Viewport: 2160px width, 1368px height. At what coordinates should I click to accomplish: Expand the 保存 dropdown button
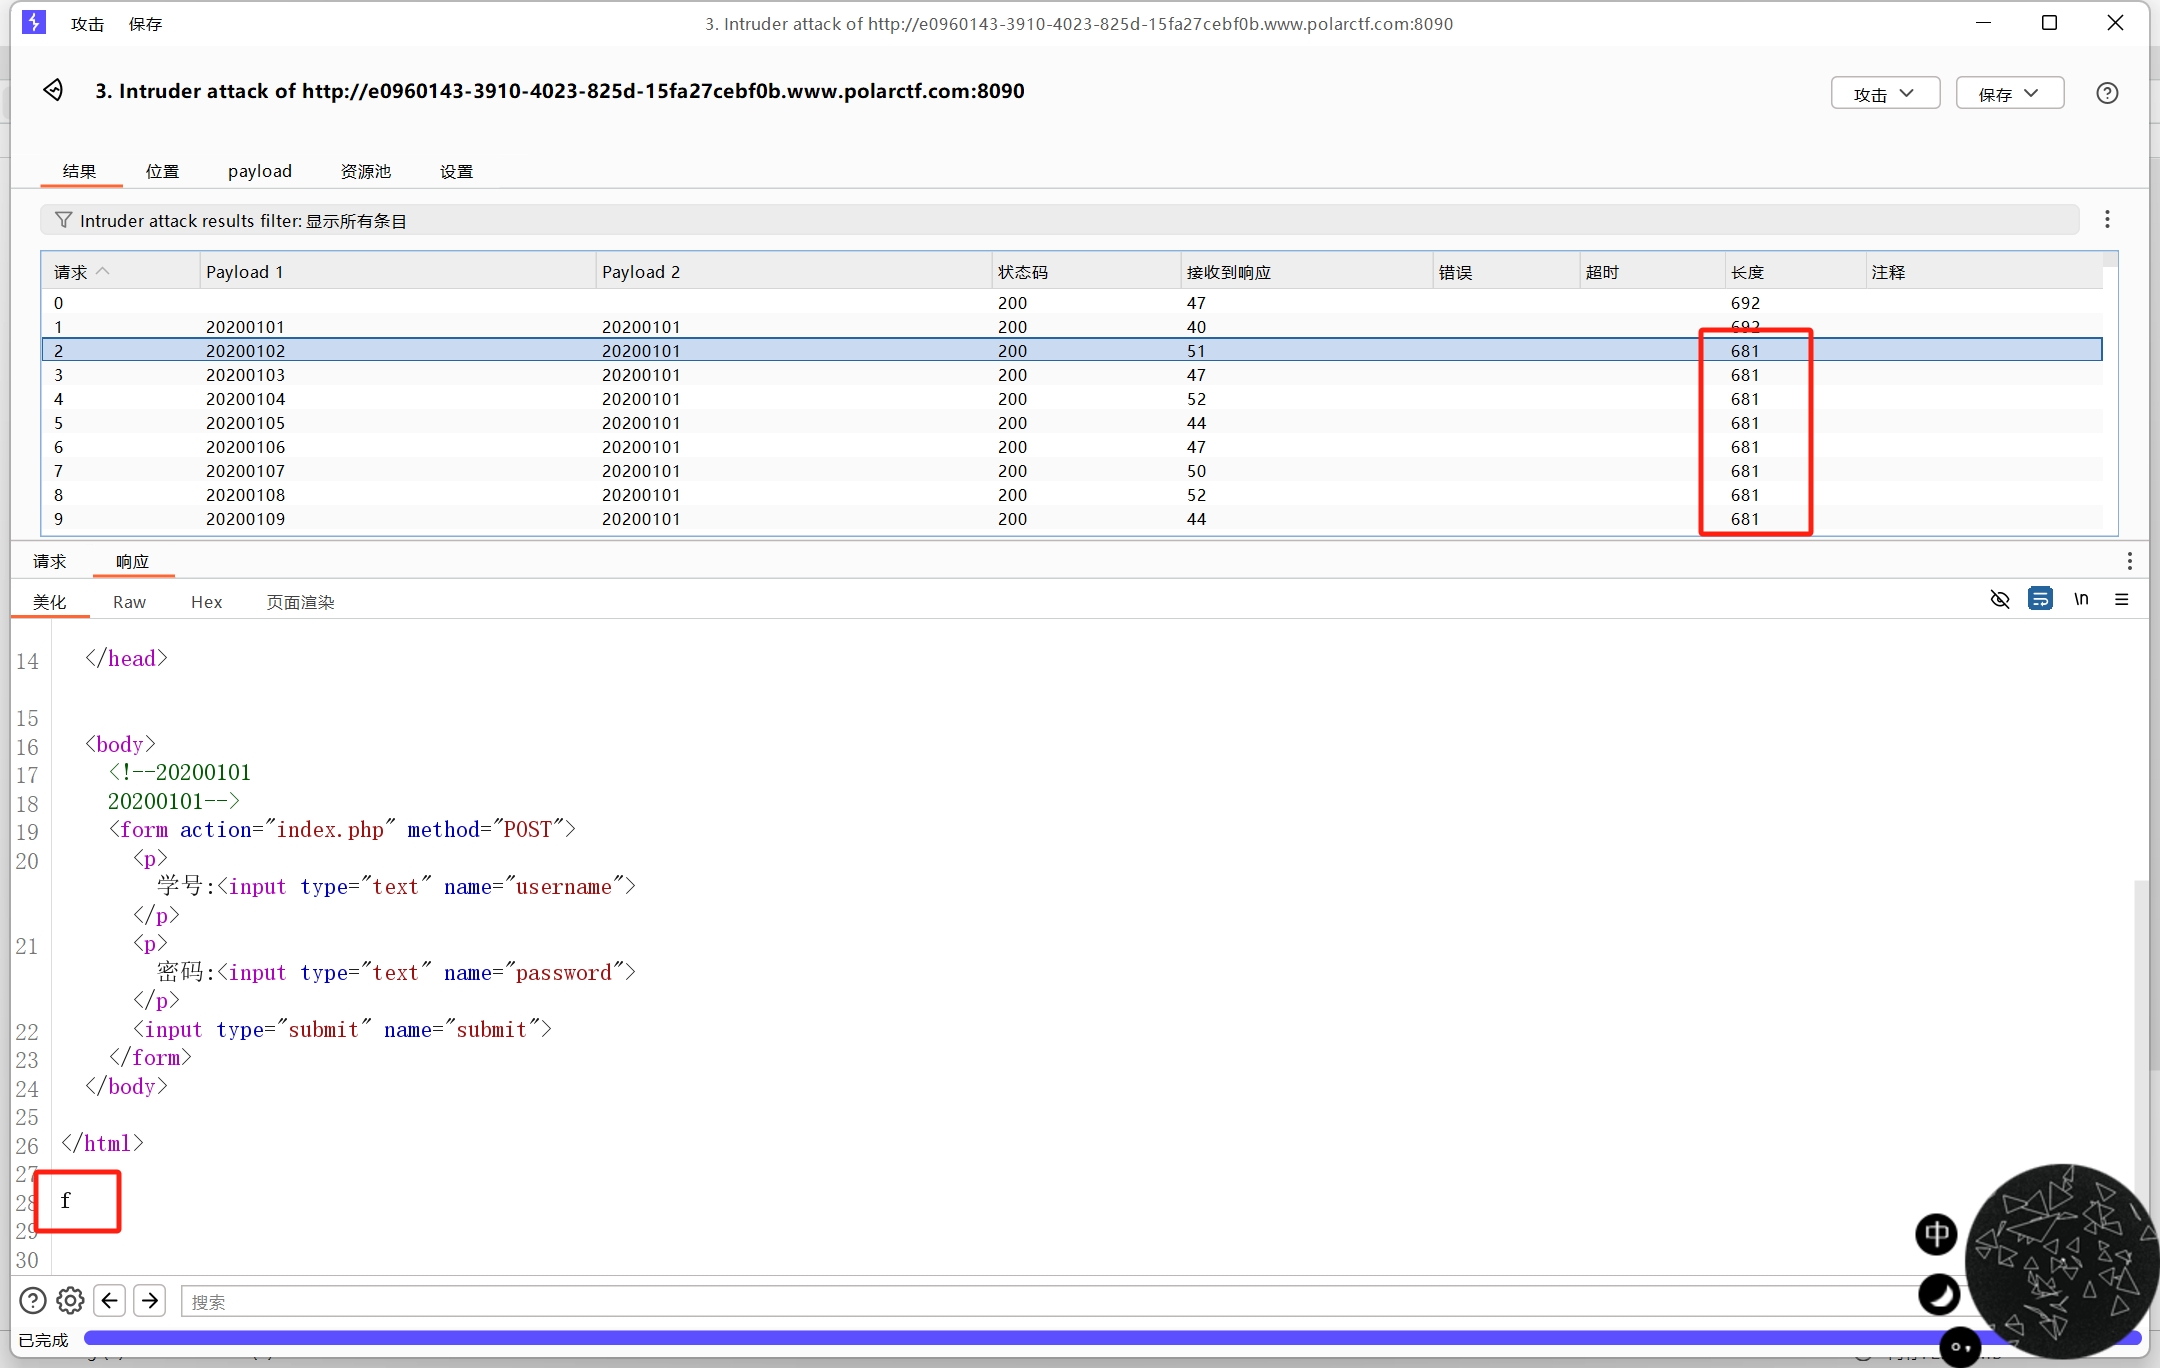[x=2009, y=93]
